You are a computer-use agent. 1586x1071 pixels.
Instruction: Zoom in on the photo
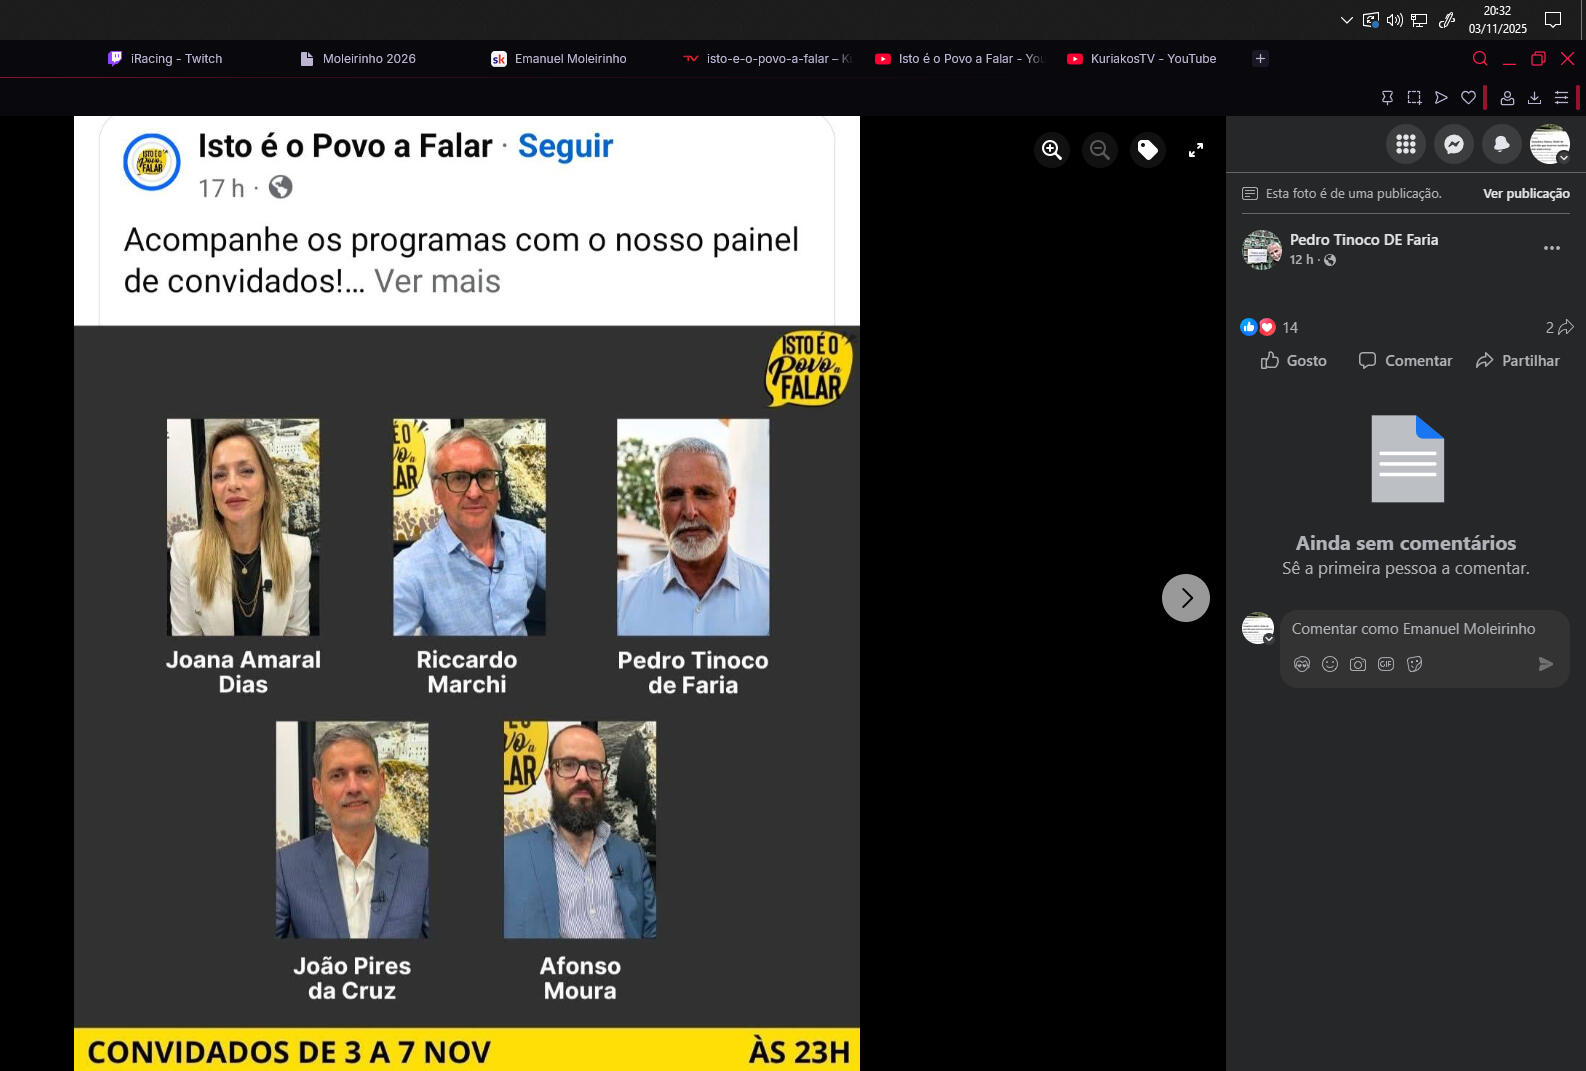pyautogui.click(x=1052, y=150)
